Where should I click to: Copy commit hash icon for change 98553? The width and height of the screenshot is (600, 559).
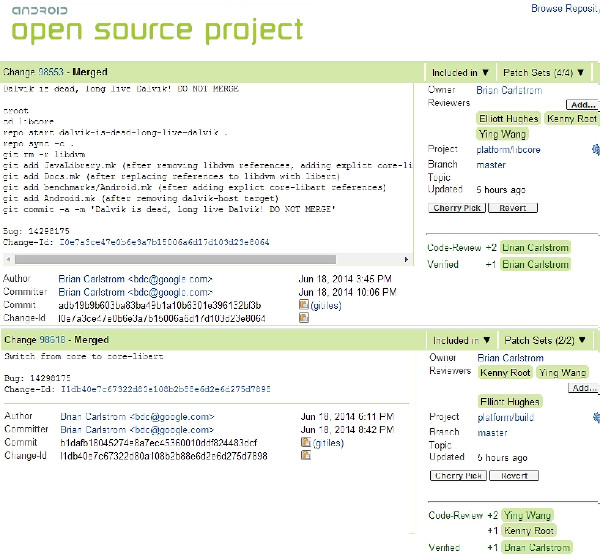point(304,305)
